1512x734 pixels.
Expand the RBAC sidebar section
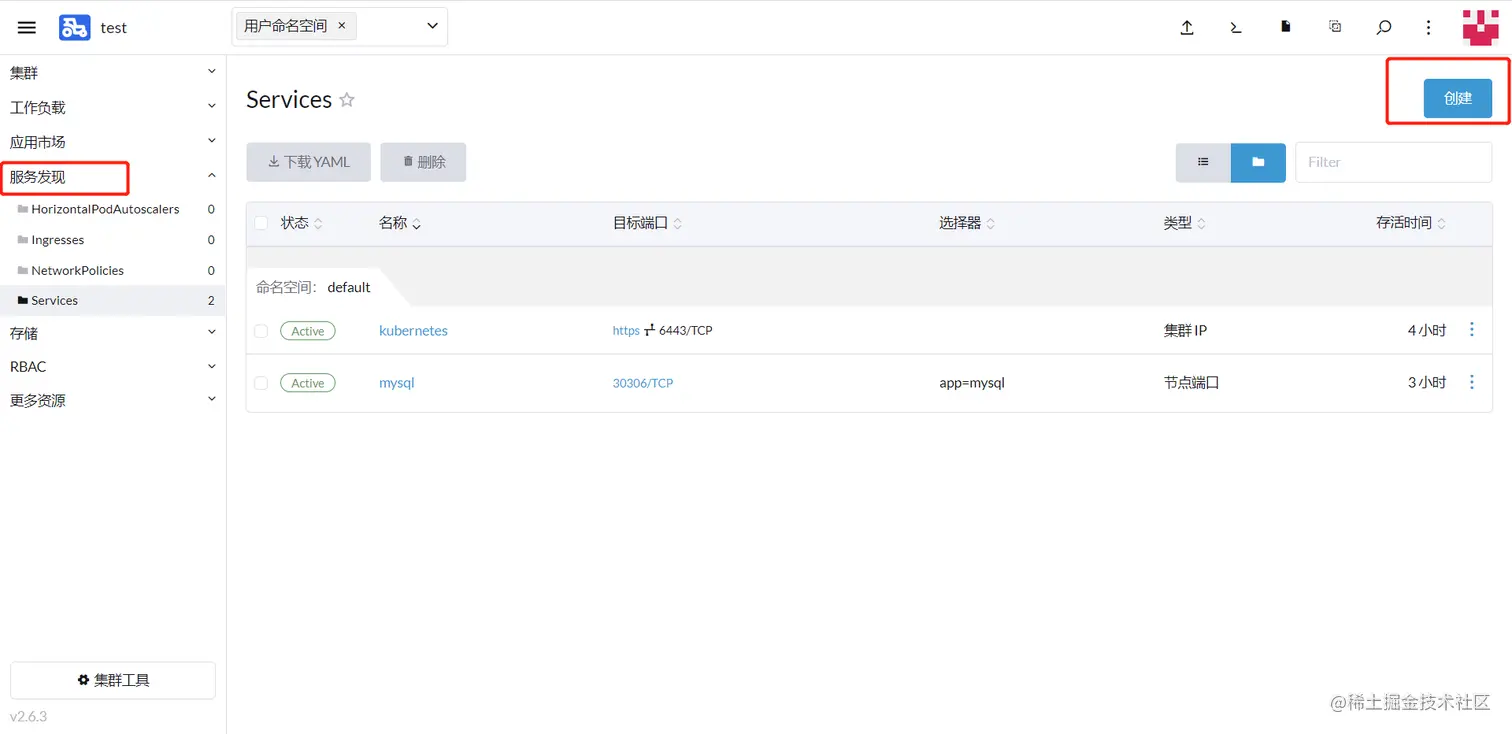tap(112, 367)
